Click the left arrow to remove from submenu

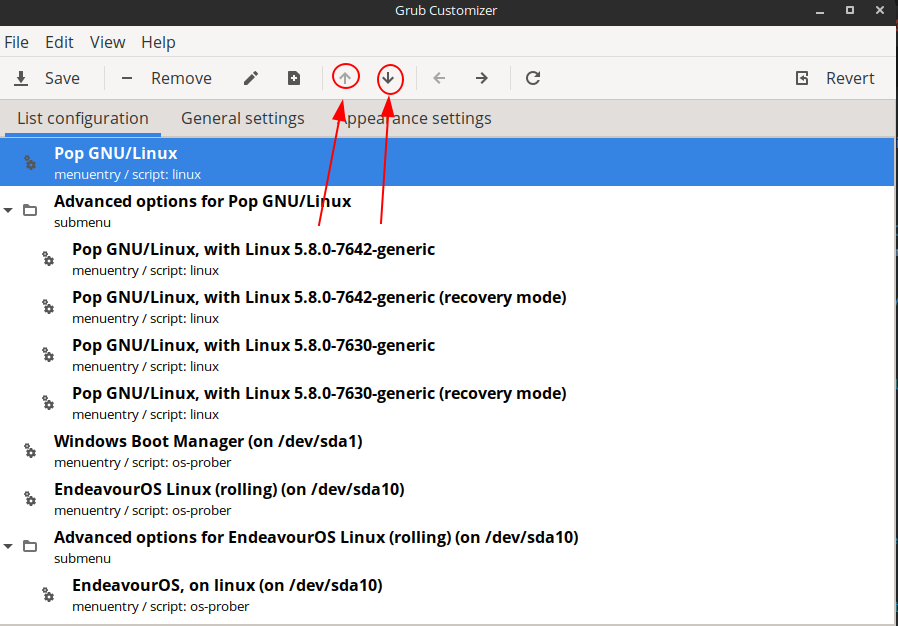pyautogui.click(x=439, y=78)
